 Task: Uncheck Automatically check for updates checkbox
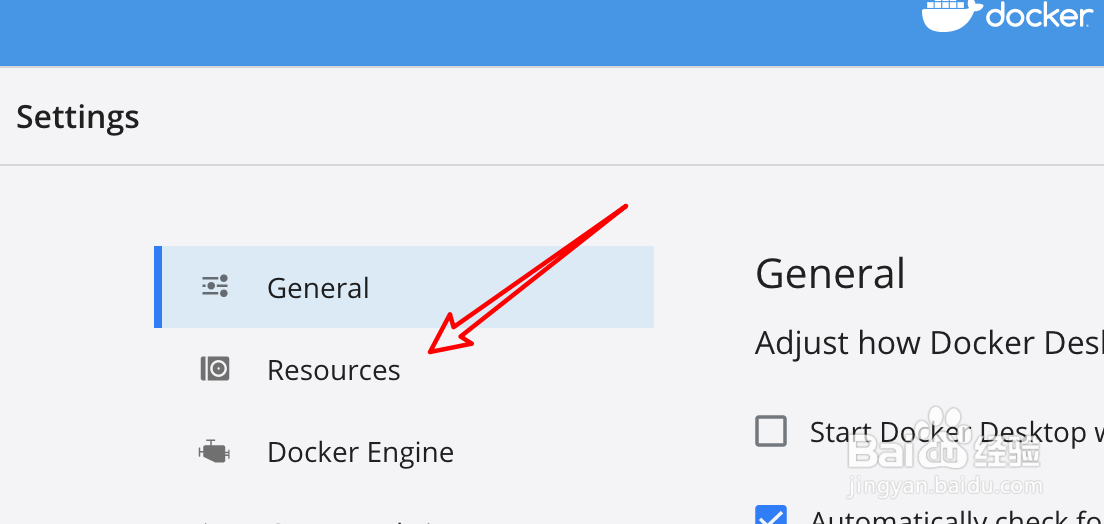[x=771, y=516]
